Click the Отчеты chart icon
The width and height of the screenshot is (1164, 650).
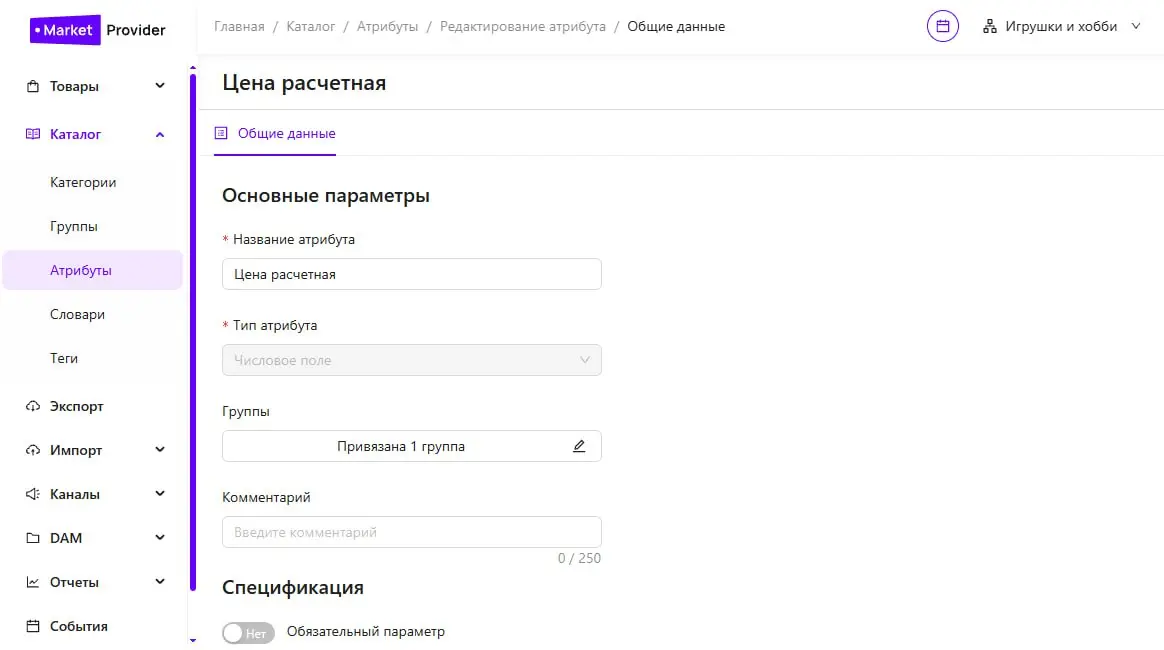(33, 582)
